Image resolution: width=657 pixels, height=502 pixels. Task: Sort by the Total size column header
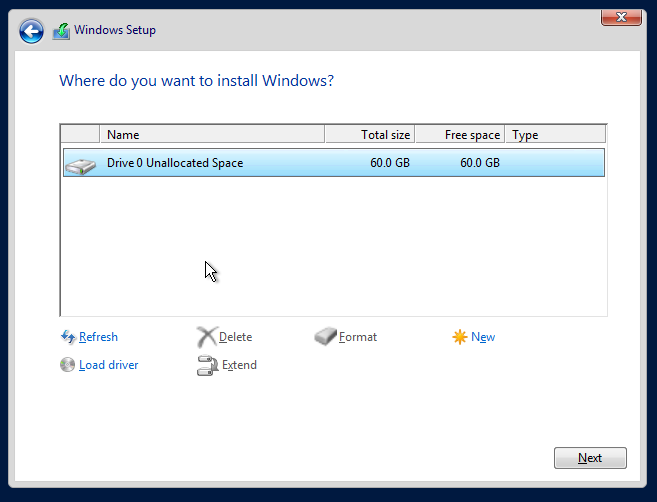pos(370,135)
